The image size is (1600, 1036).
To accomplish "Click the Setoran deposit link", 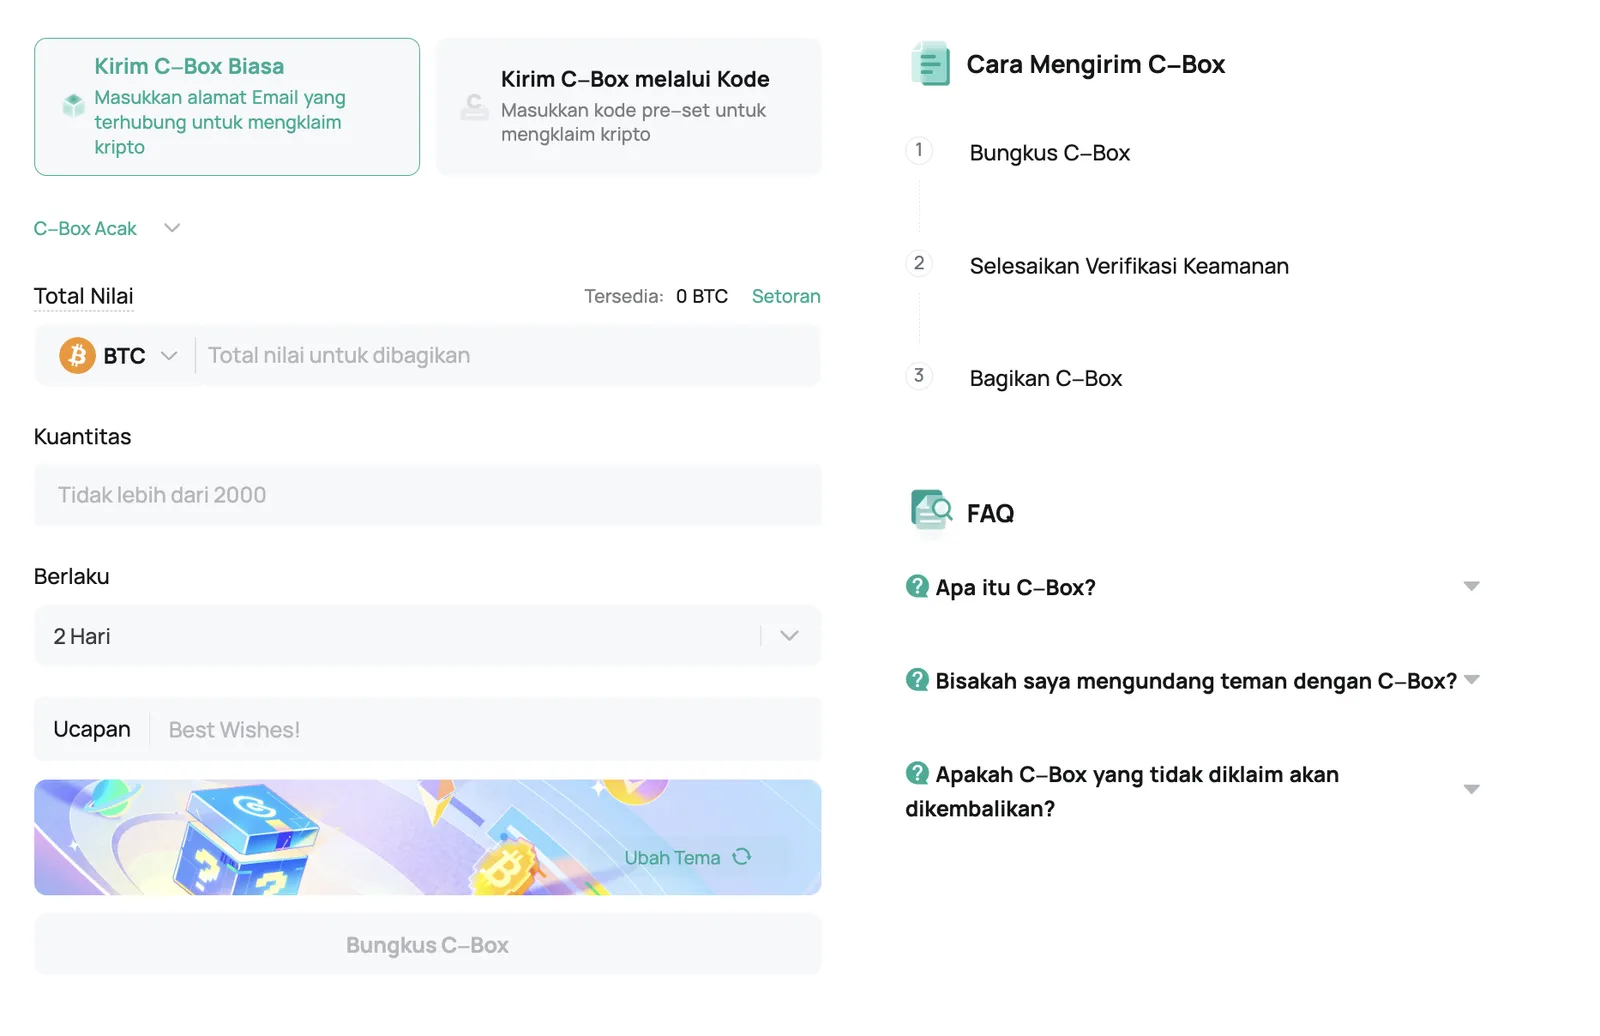I will tap(786, 296).
